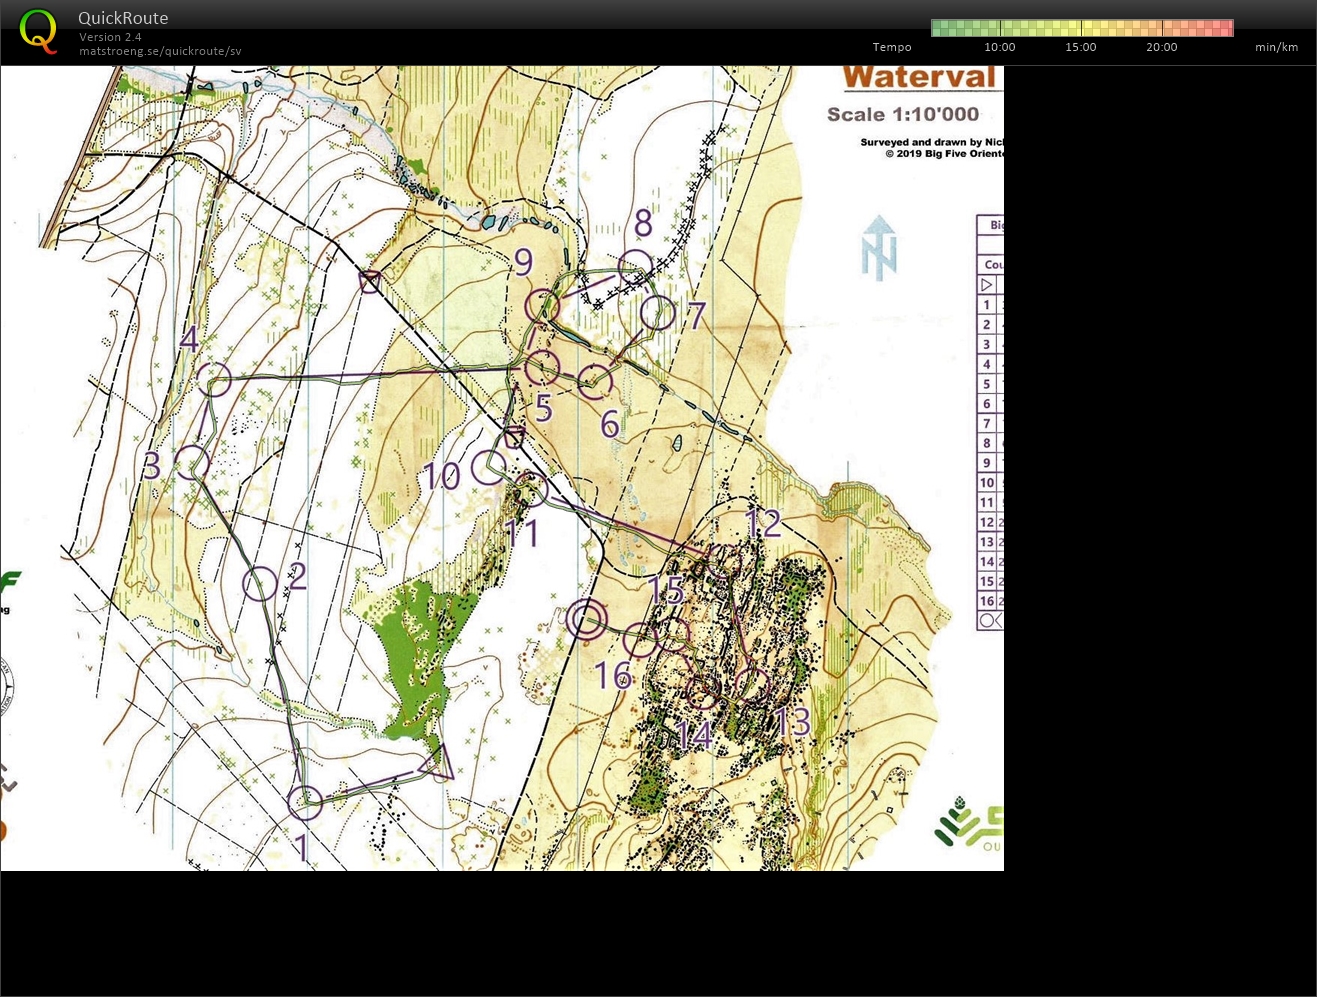Click control circle 12 on the map
Screen dimensions: 1317x997
click(x=725, y=562)
